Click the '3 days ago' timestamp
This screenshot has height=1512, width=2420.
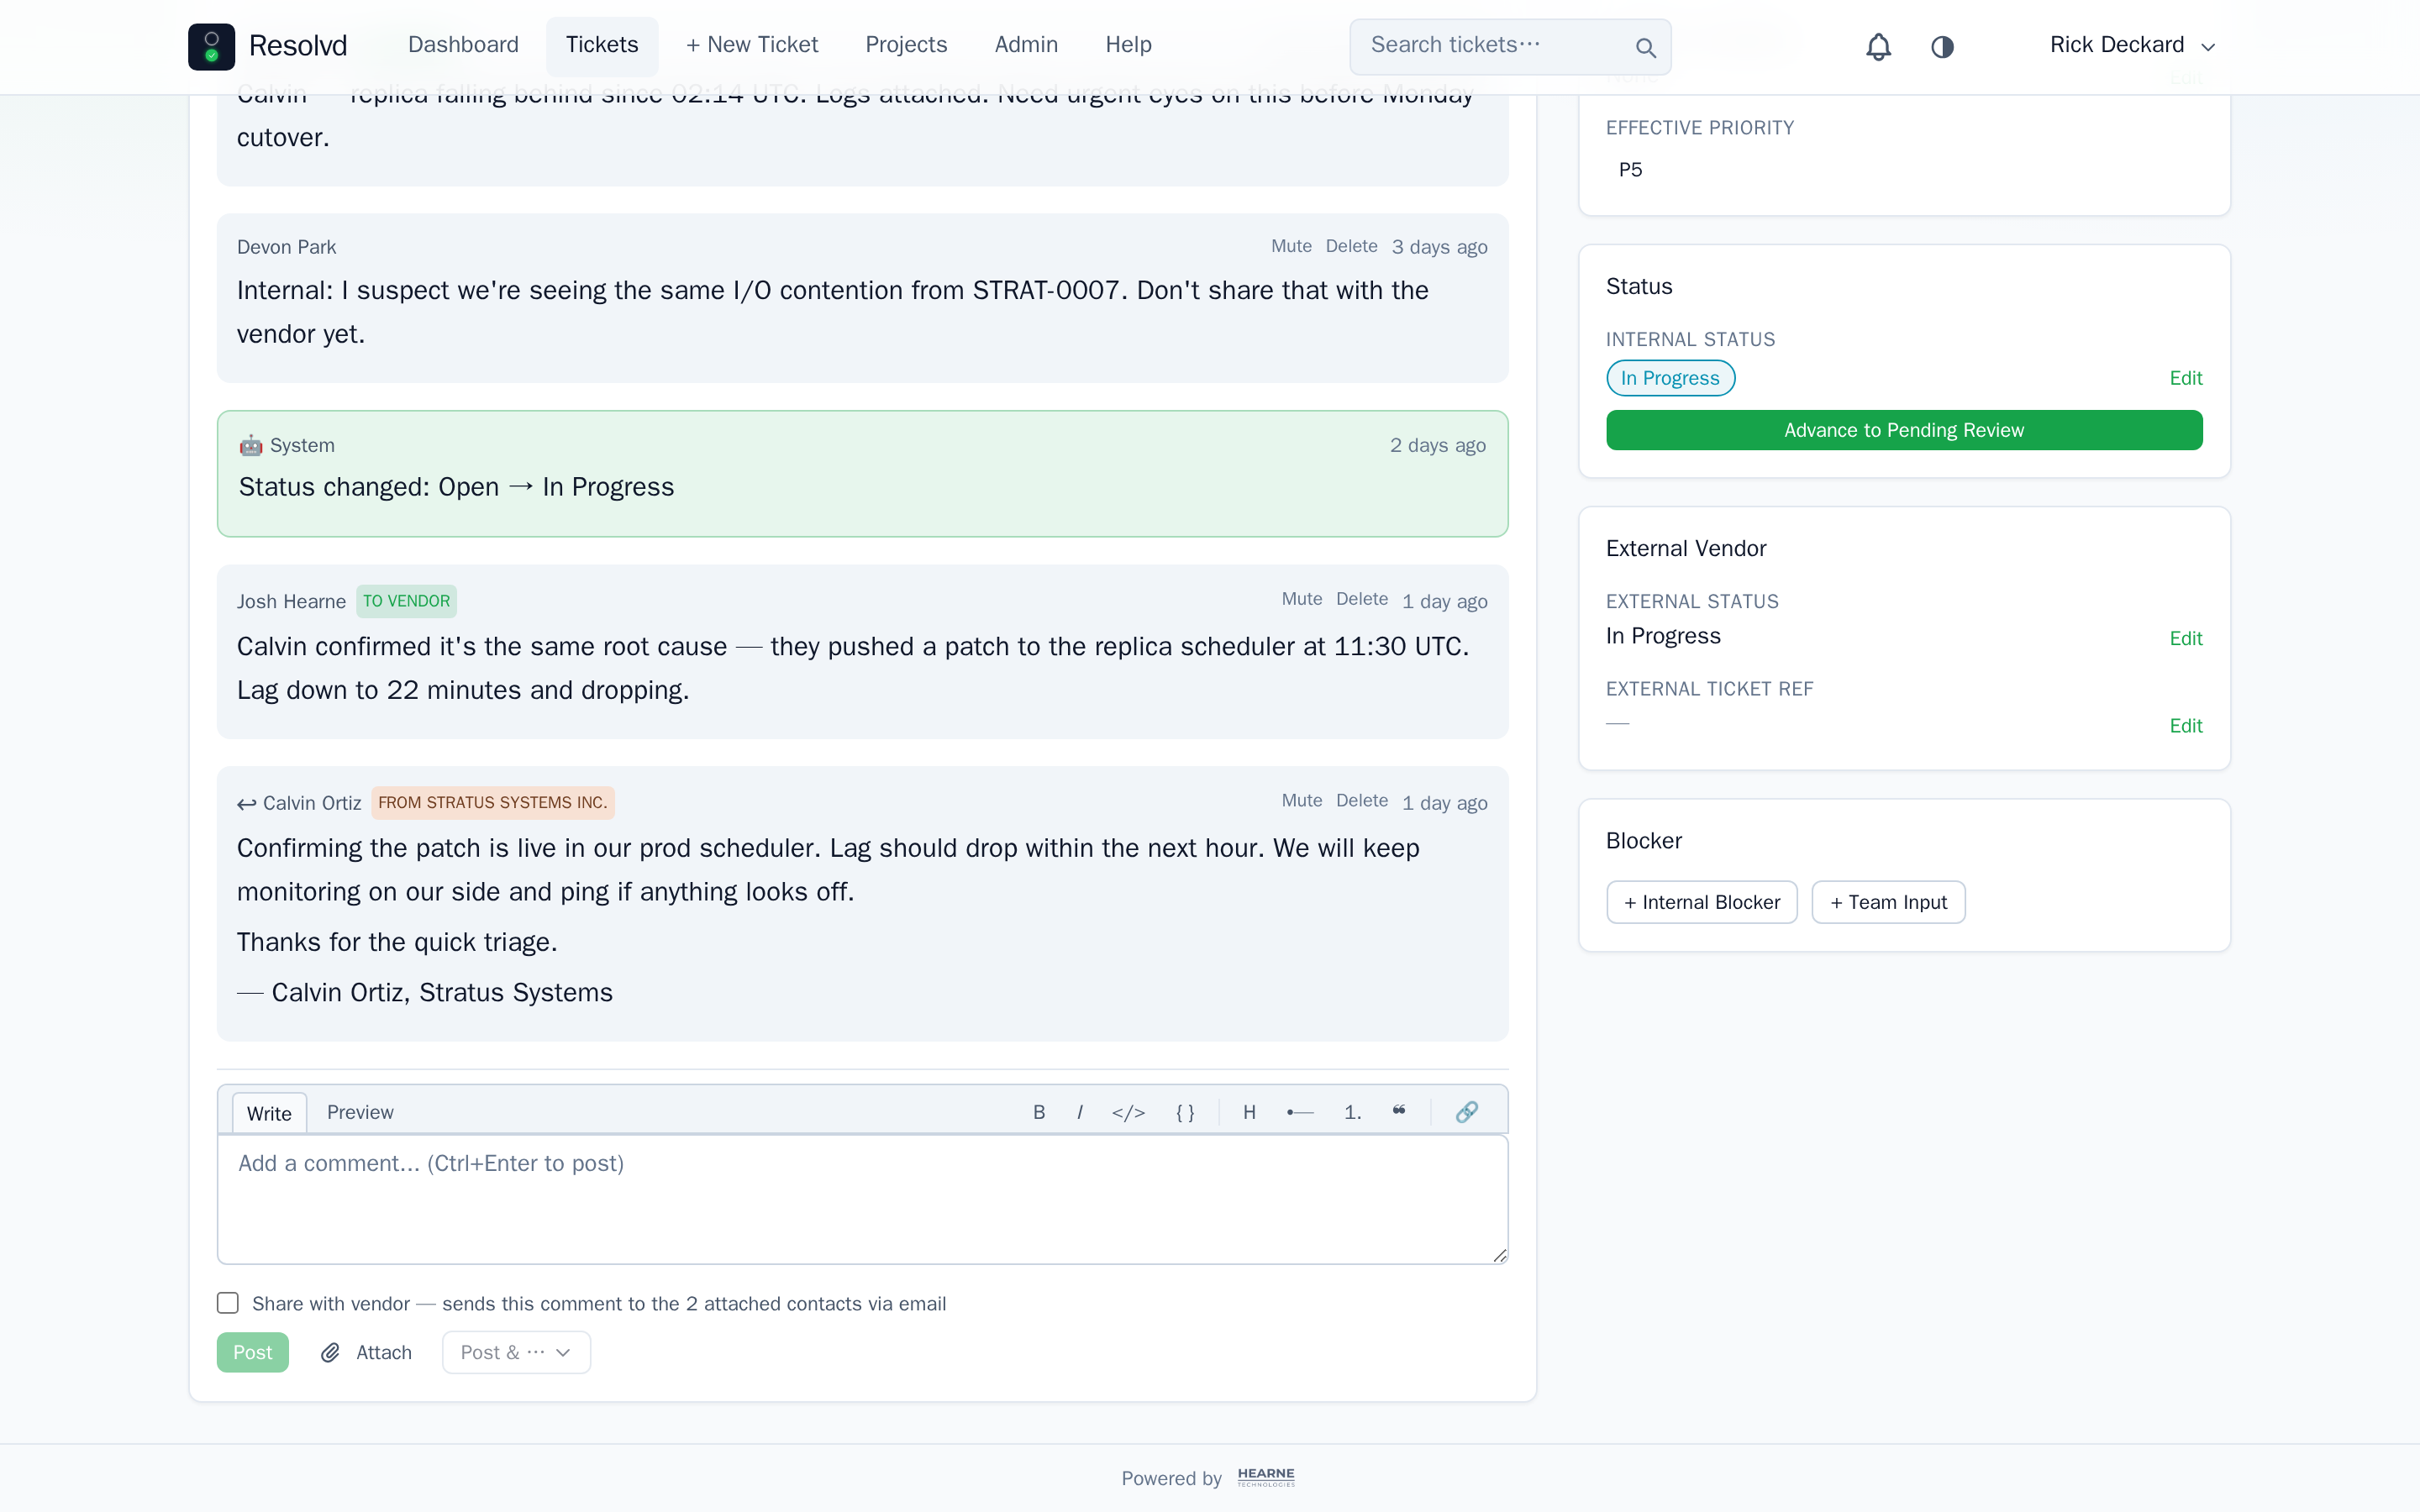point(1439,247)
